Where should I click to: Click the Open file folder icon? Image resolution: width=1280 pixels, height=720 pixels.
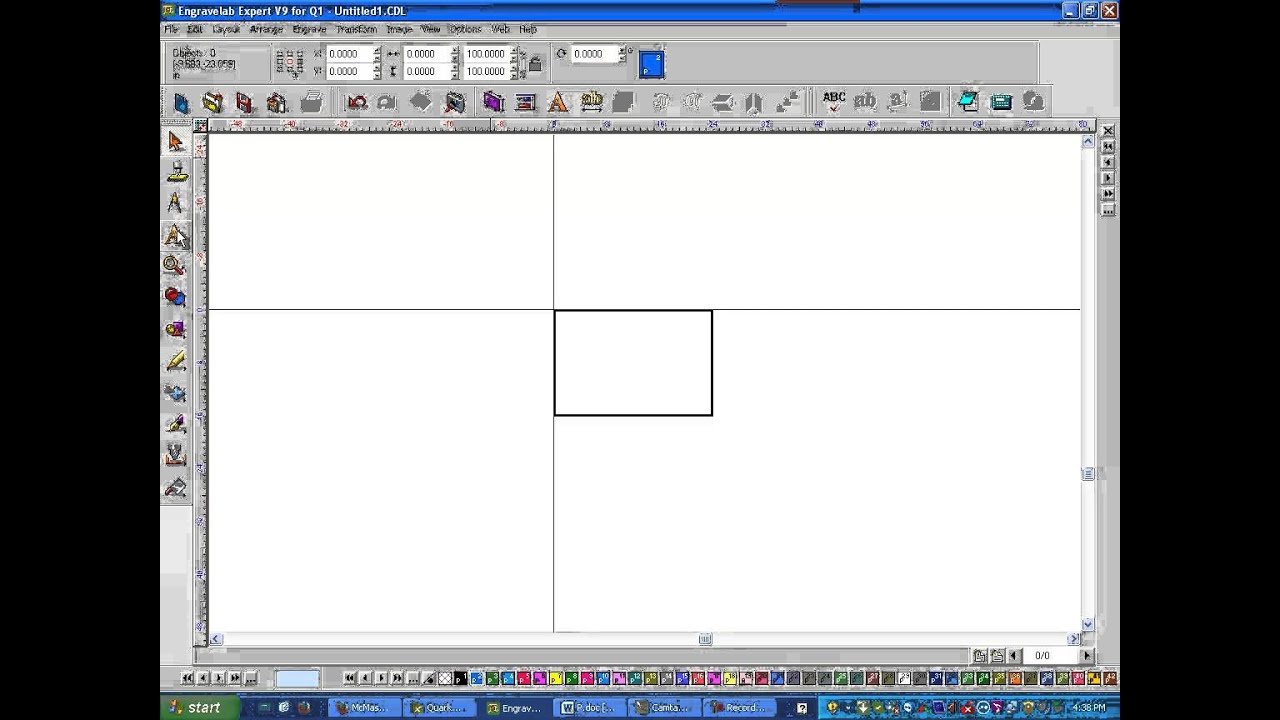212,102
